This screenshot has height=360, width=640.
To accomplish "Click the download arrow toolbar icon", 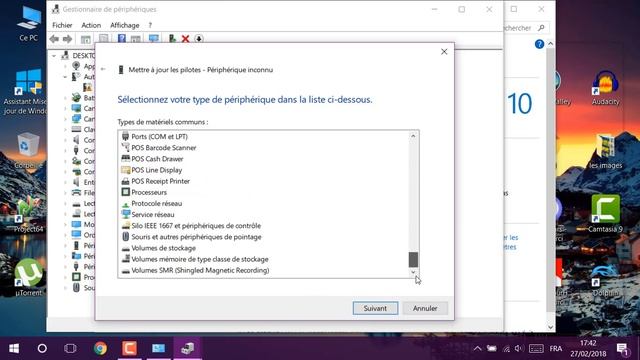I will click(x=199, y=39).
